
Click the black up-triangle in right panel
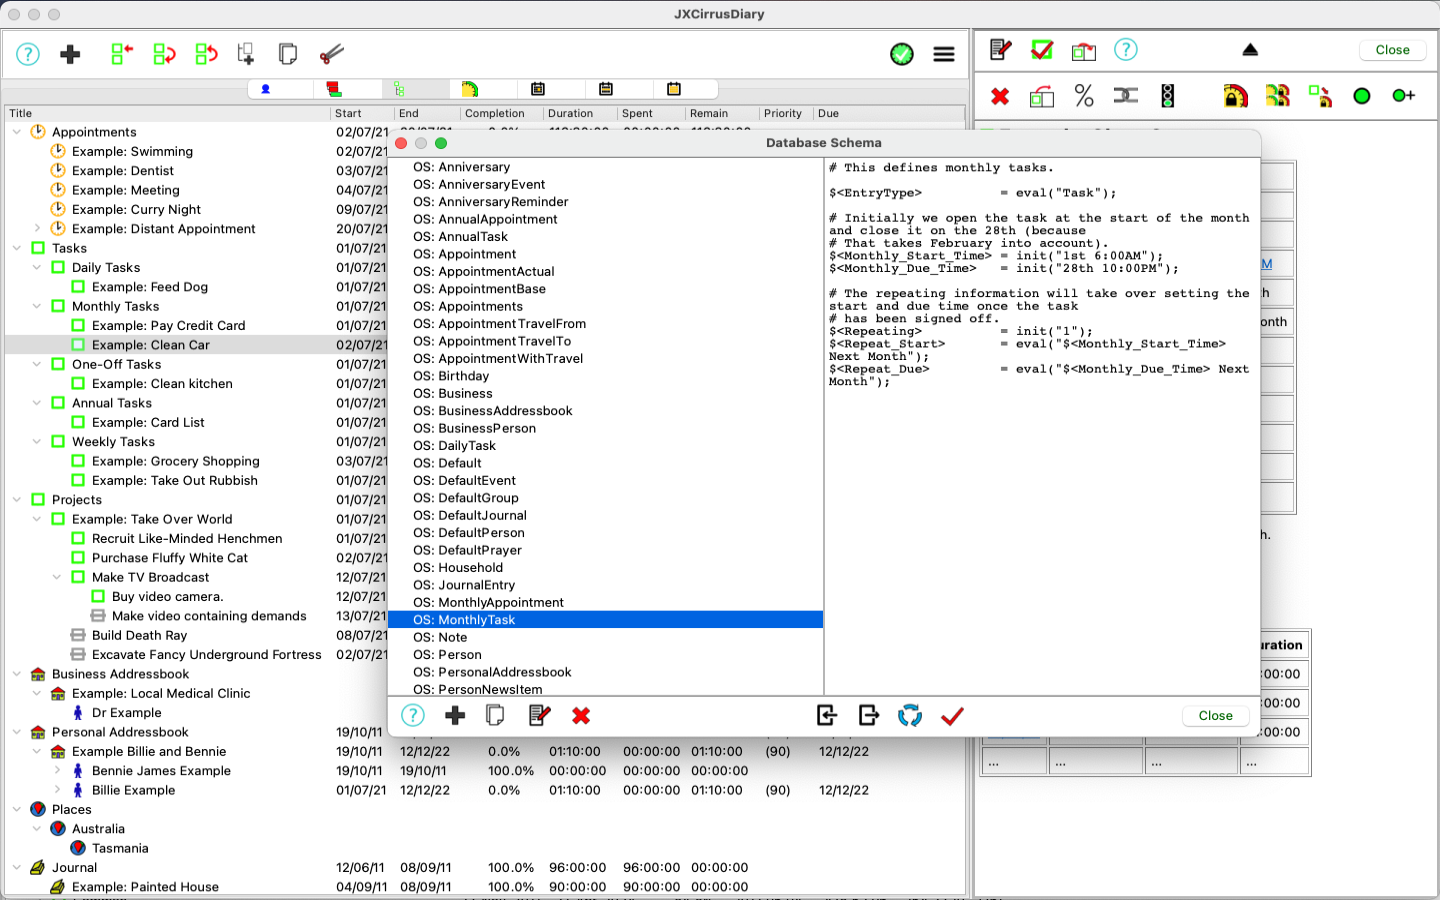tap(1250, 50)
